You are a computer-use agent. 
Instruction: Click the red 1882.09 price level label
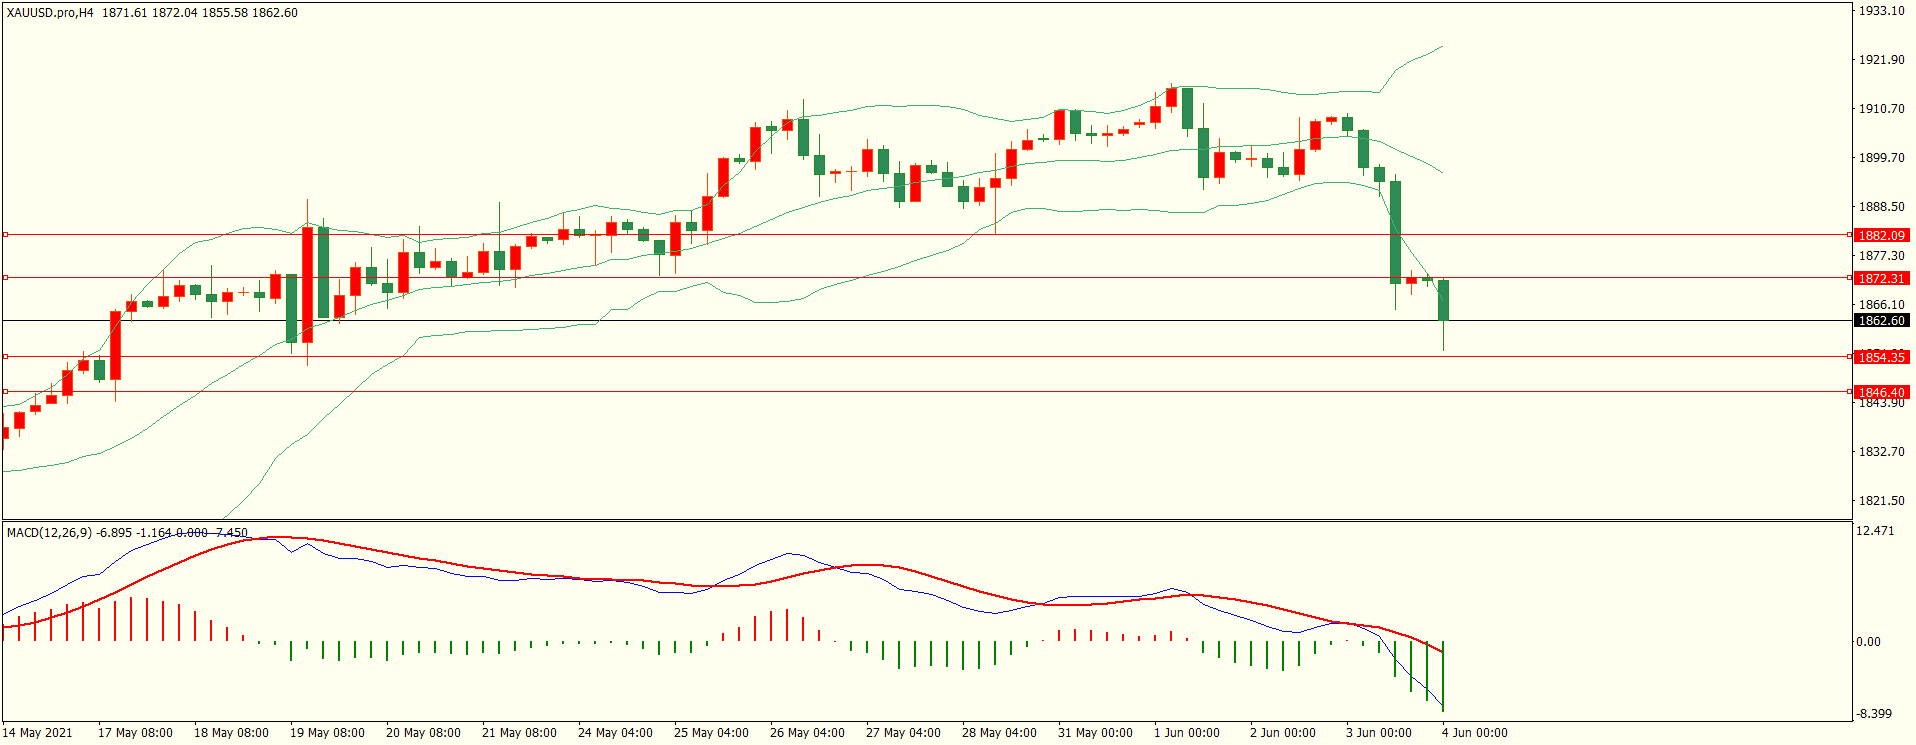click(x=1881, y=235)
